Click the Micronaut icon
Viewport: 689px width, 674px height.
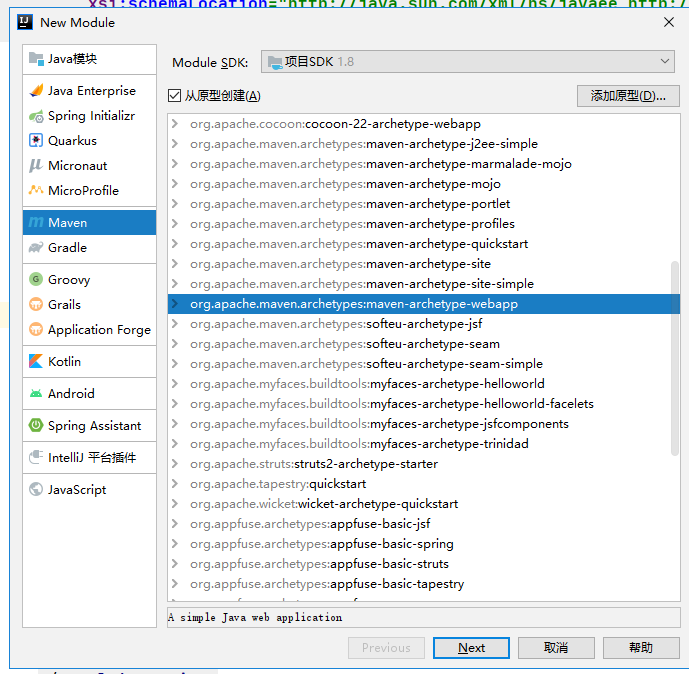(36, 166)
